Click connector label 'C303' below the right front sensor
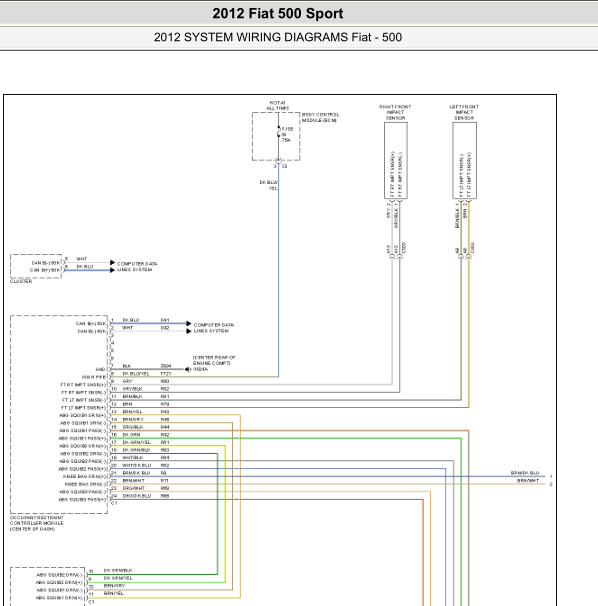598x606 pixels. coord(404,248)
